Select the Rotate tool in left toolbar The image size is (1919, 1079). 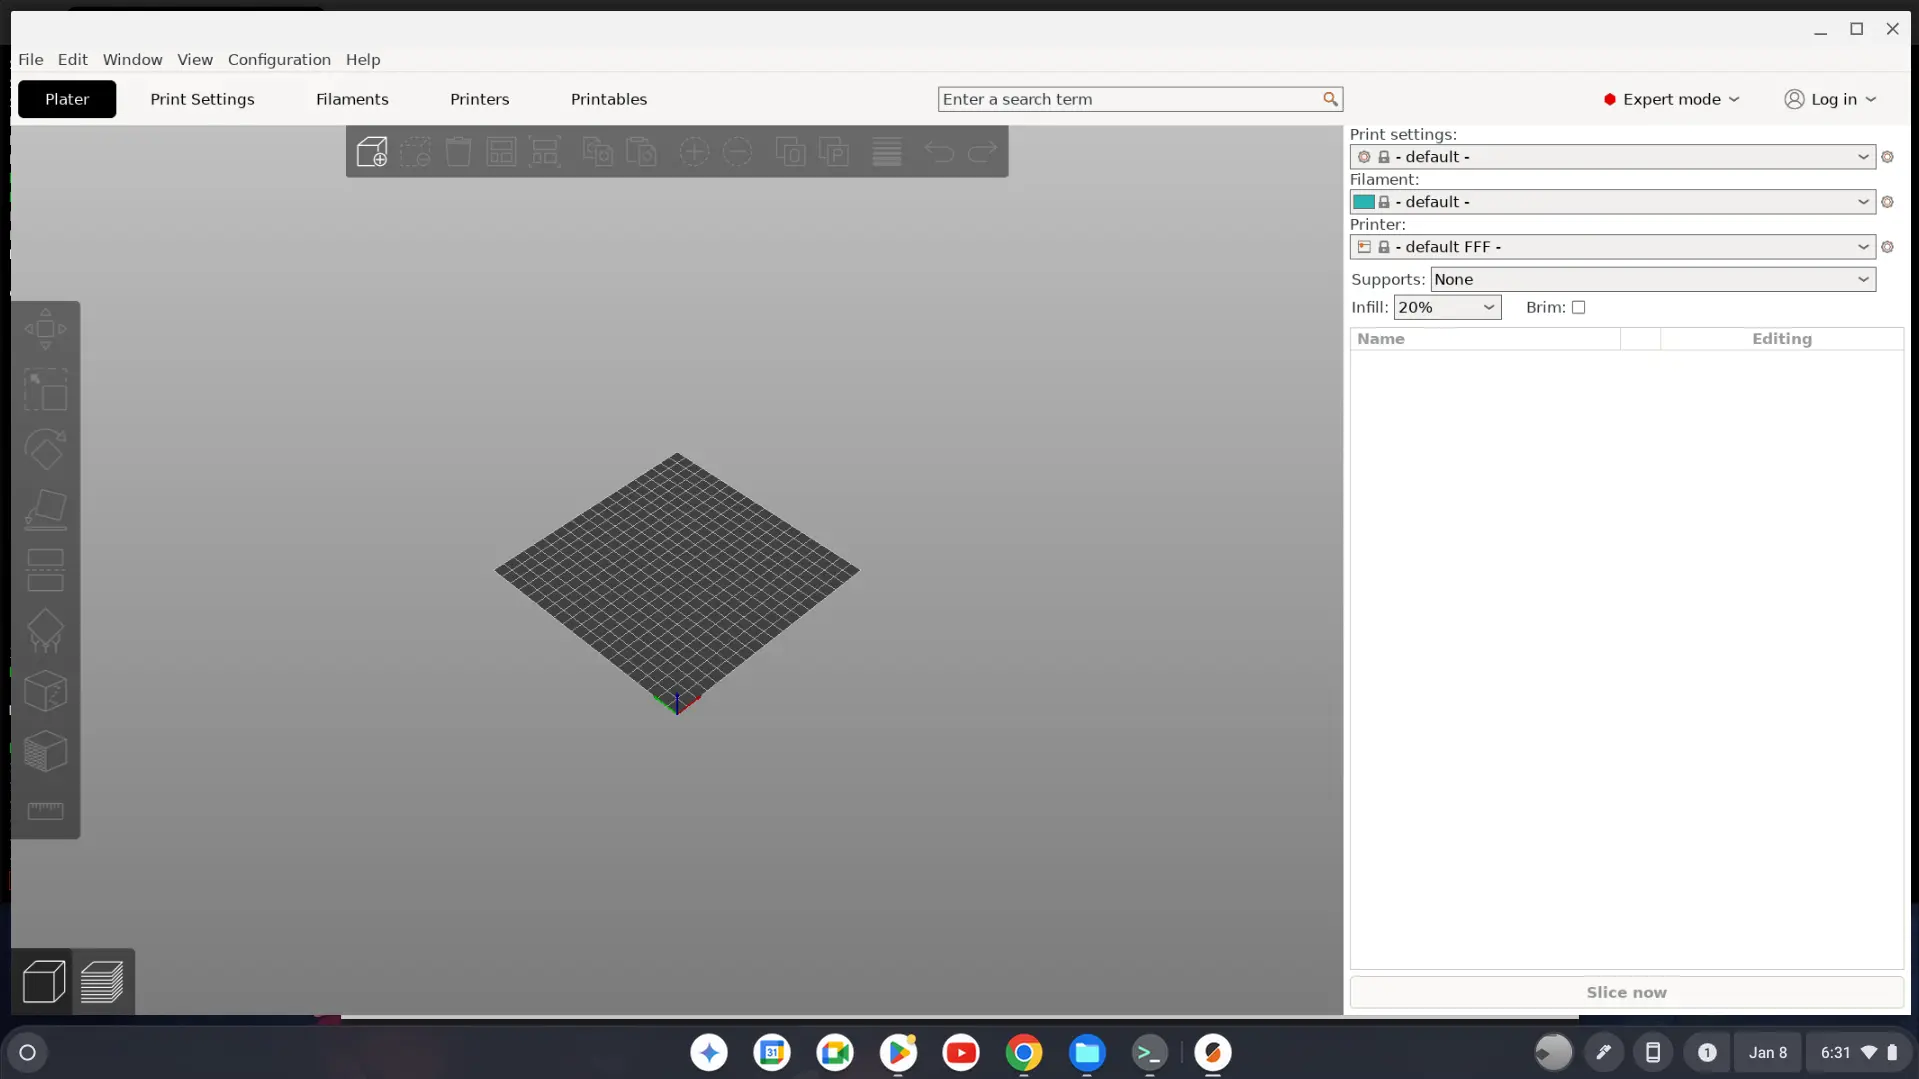point(45,450)
